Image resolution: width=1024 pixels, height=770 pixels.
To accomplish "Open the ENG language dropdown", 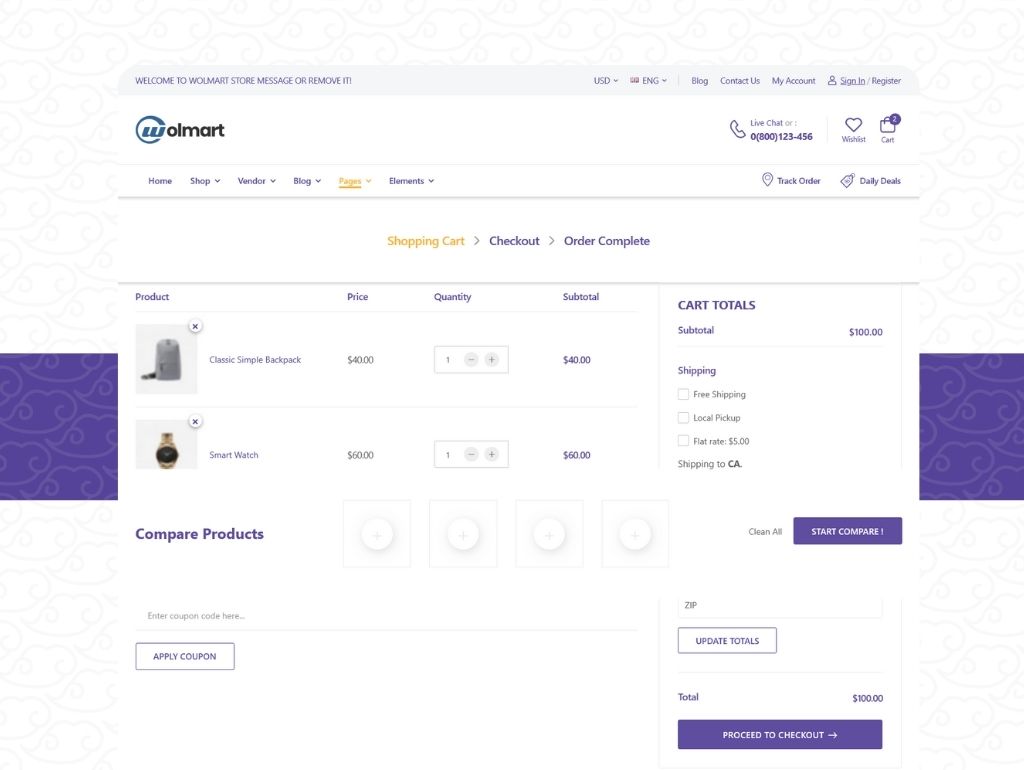I will tap(649, 81).
